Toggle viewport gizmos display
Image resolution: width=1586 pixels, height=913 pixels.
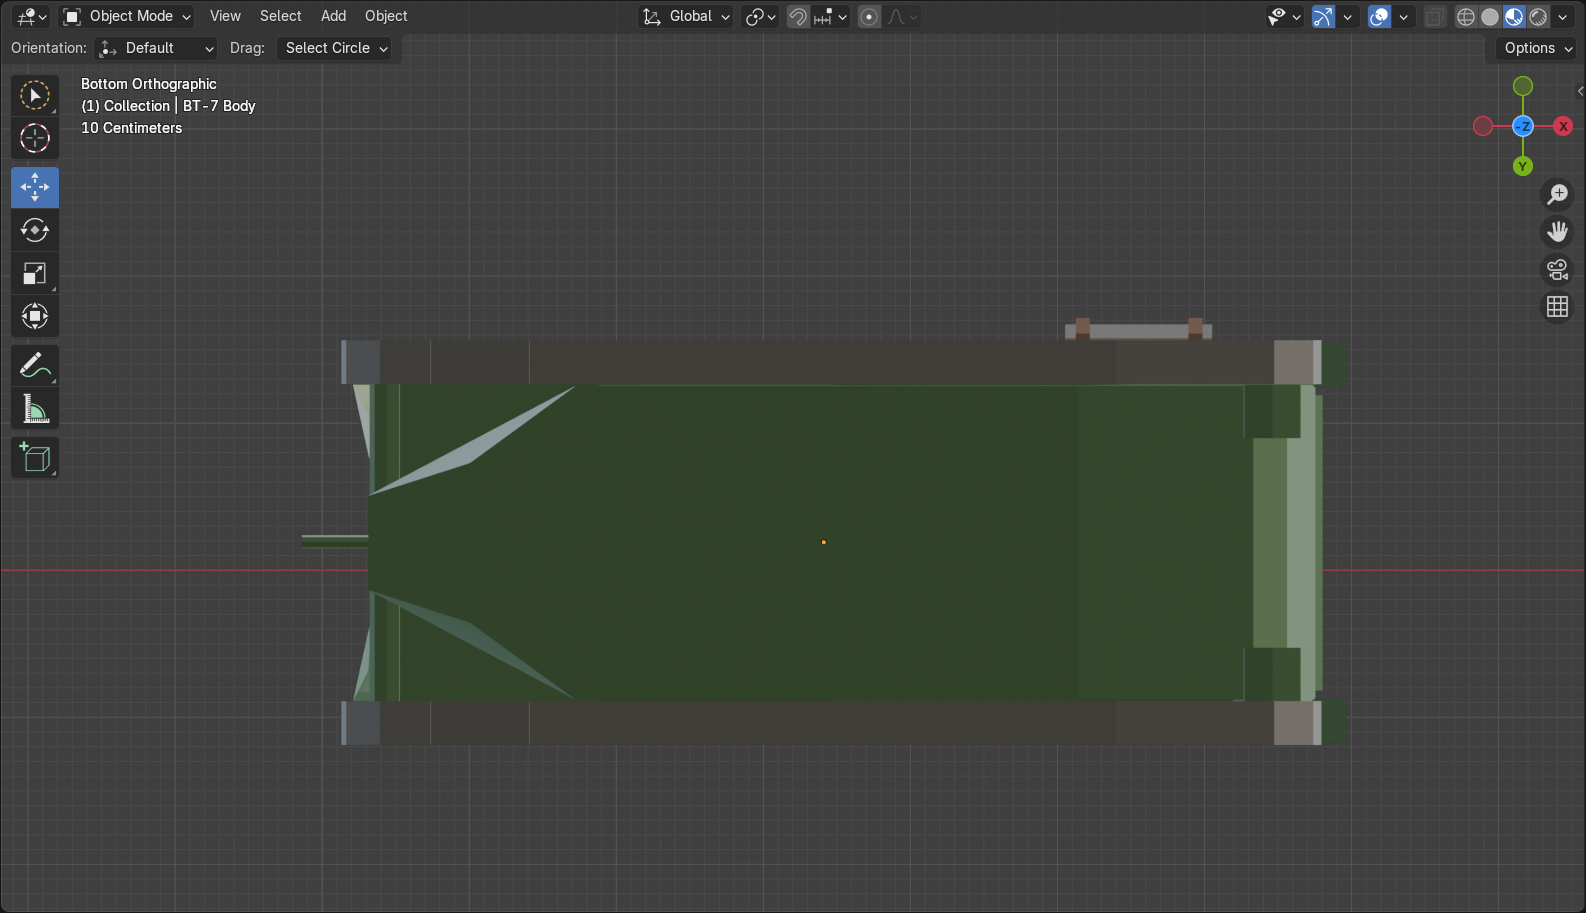click(x=1323, y=17)
